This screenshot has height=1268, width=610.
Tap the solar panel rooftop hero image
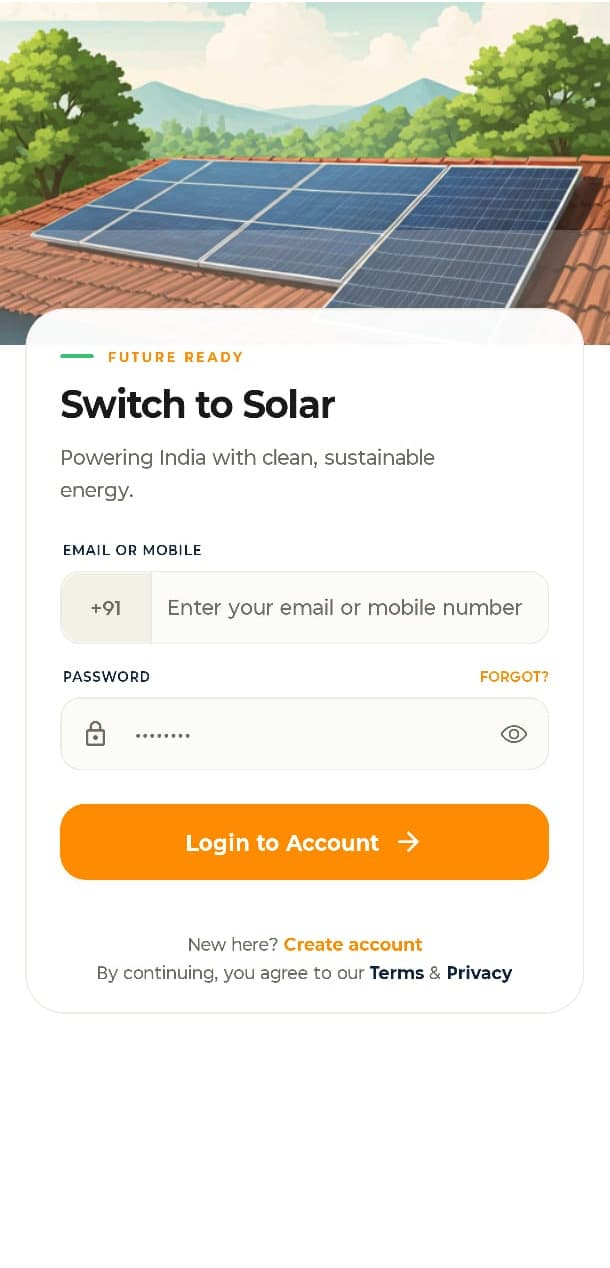coord(305,160)
